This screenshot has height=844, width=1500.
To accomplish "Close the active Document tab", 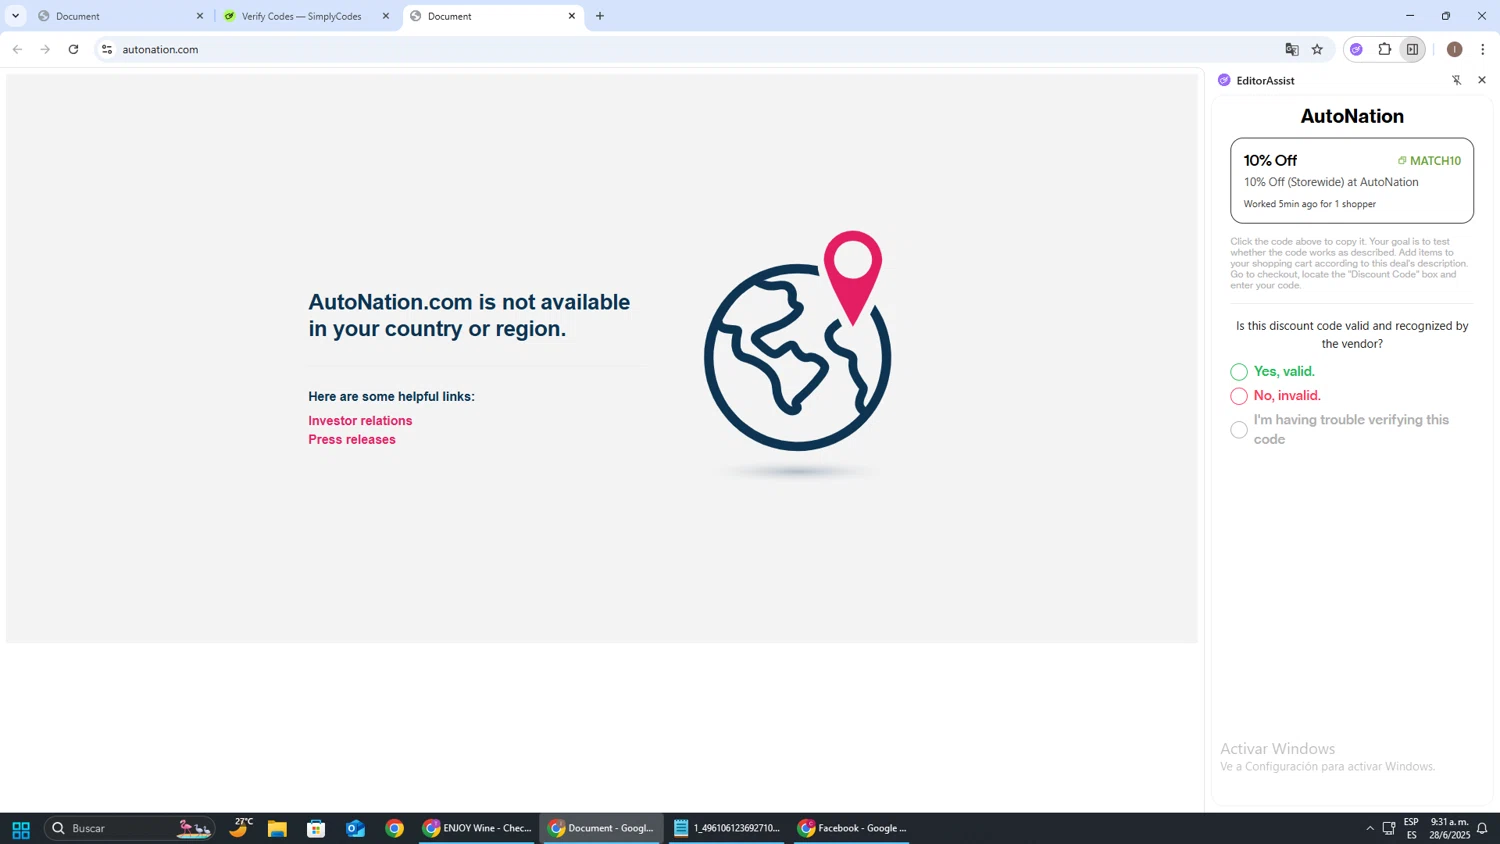I will [572, 16].
